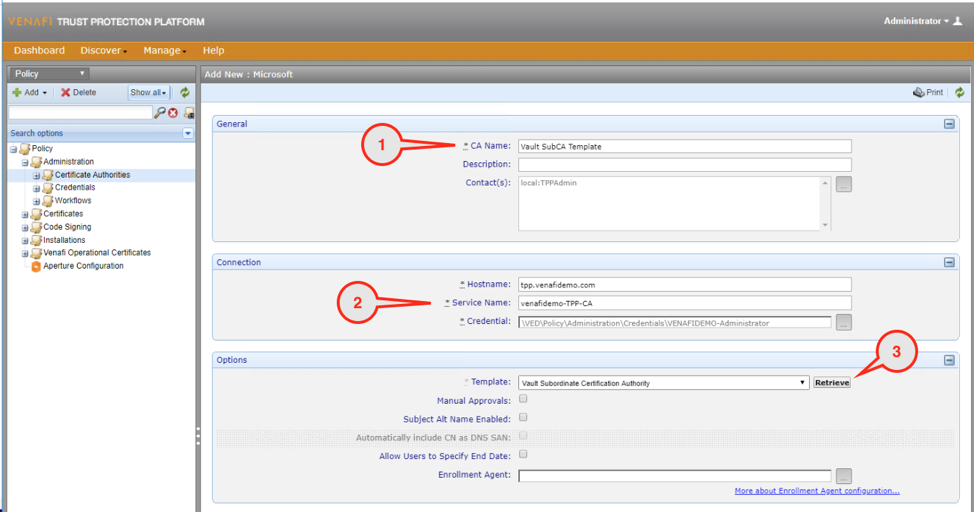Click the Hostname input field

pyautogui.click(x=685, y=285)
